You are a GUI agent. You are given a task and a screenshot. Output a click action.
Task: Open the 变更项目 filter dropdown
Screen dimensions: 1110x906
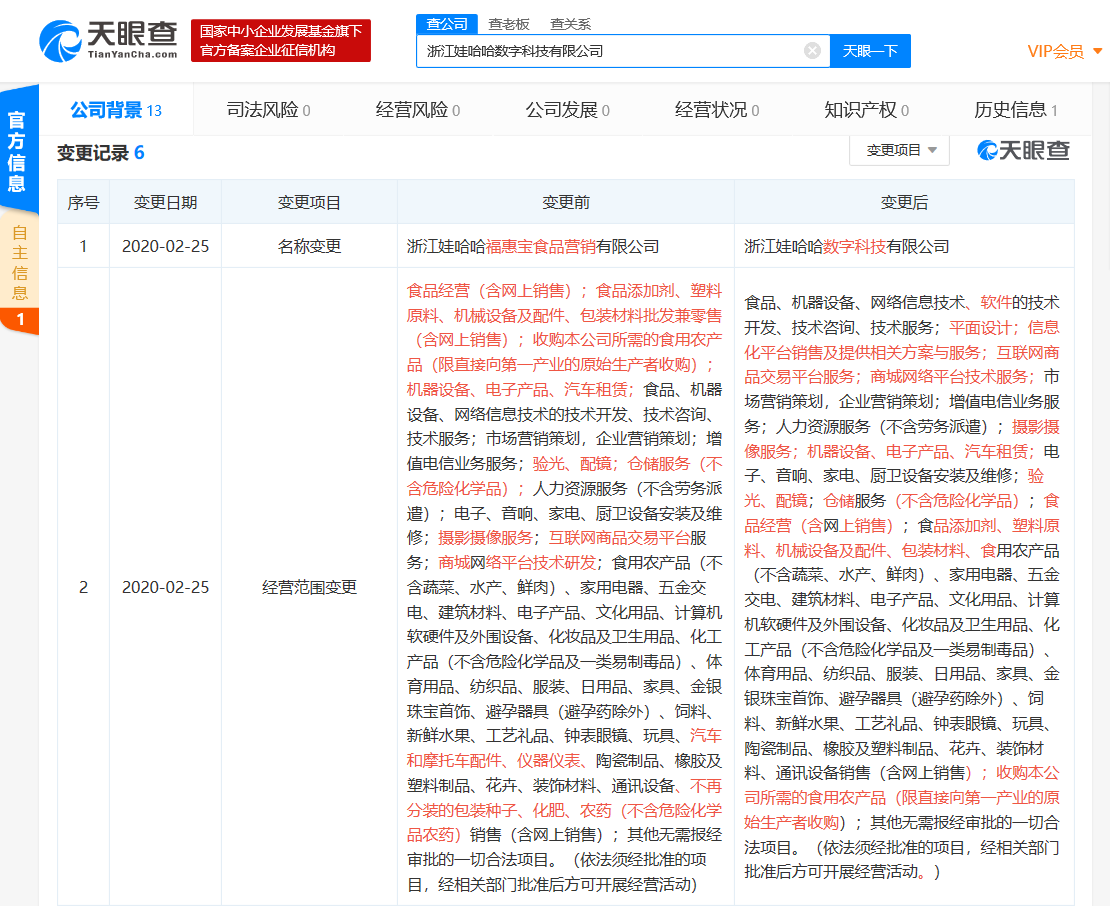pyautogui.click(x=900, y=150)
